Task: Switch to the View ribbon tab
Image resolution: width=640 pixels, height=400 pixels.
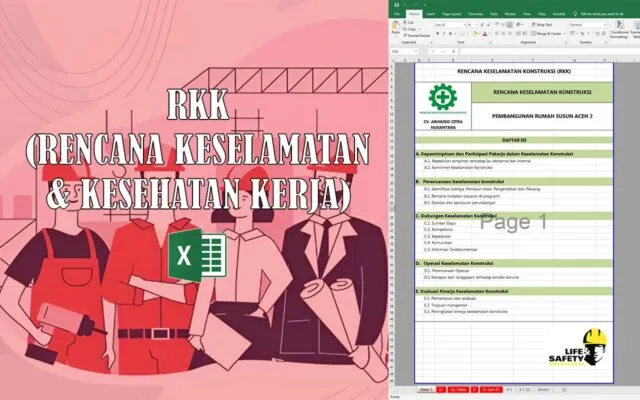Action: pos(527,14)
